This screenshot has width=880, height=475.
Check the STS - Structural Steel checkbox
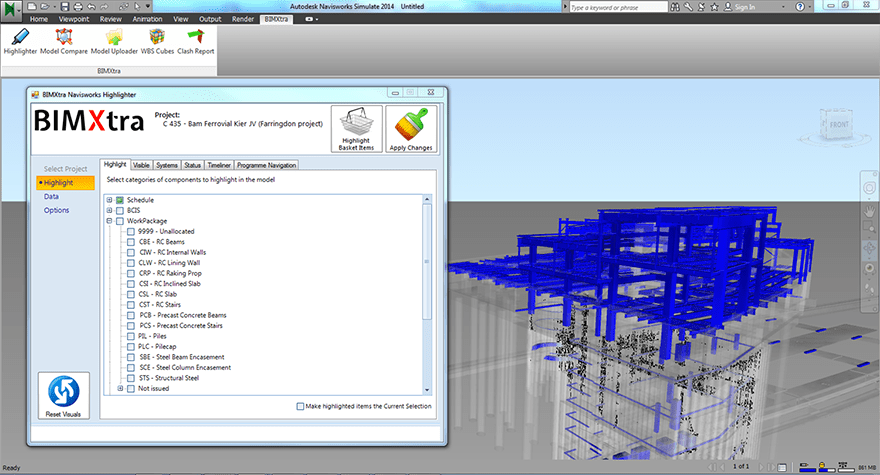(131, 378)
